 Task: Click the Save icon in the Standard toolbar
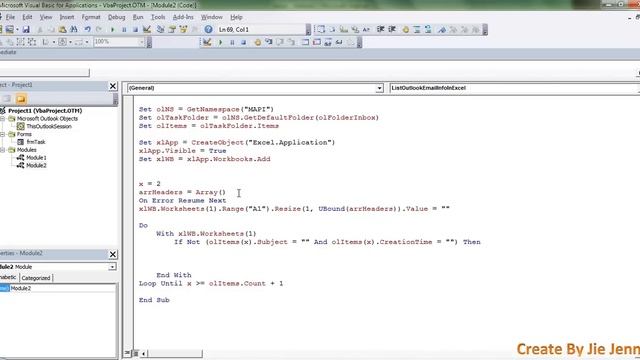point(26,29)
